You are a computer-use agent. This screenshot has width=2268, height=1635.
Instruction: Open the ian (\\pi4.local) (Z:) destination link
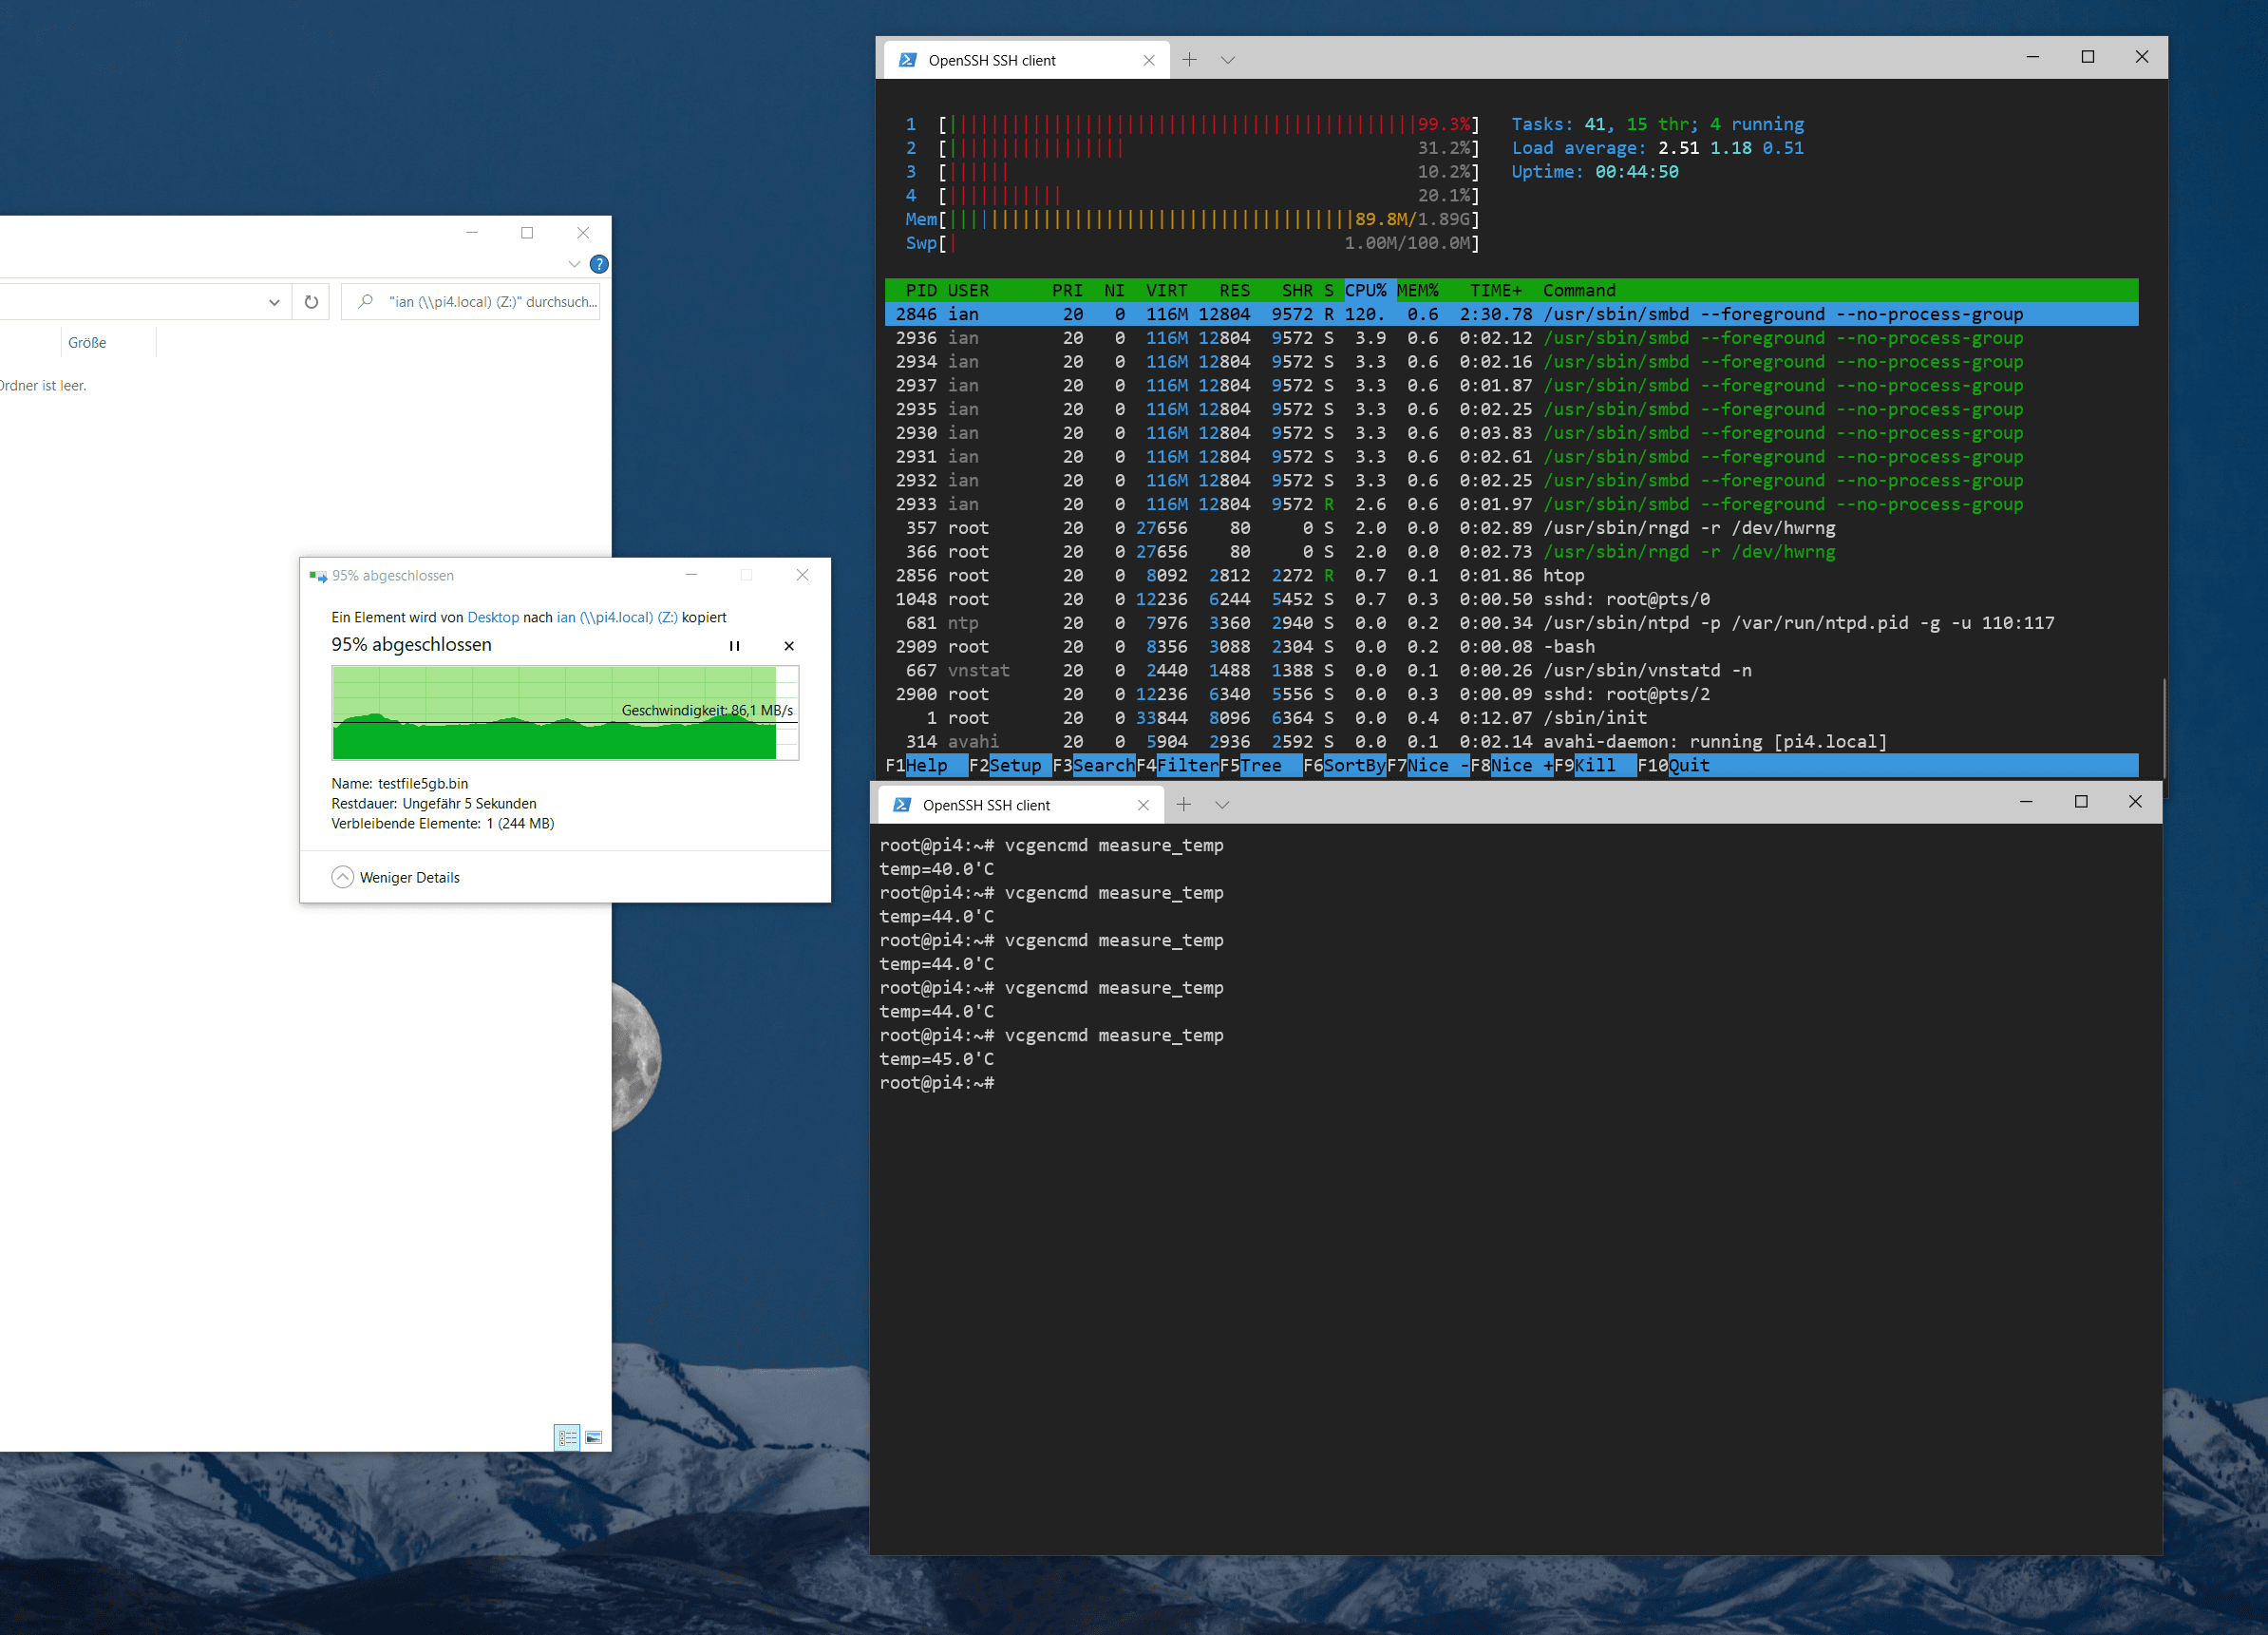[x=617, y=617]
